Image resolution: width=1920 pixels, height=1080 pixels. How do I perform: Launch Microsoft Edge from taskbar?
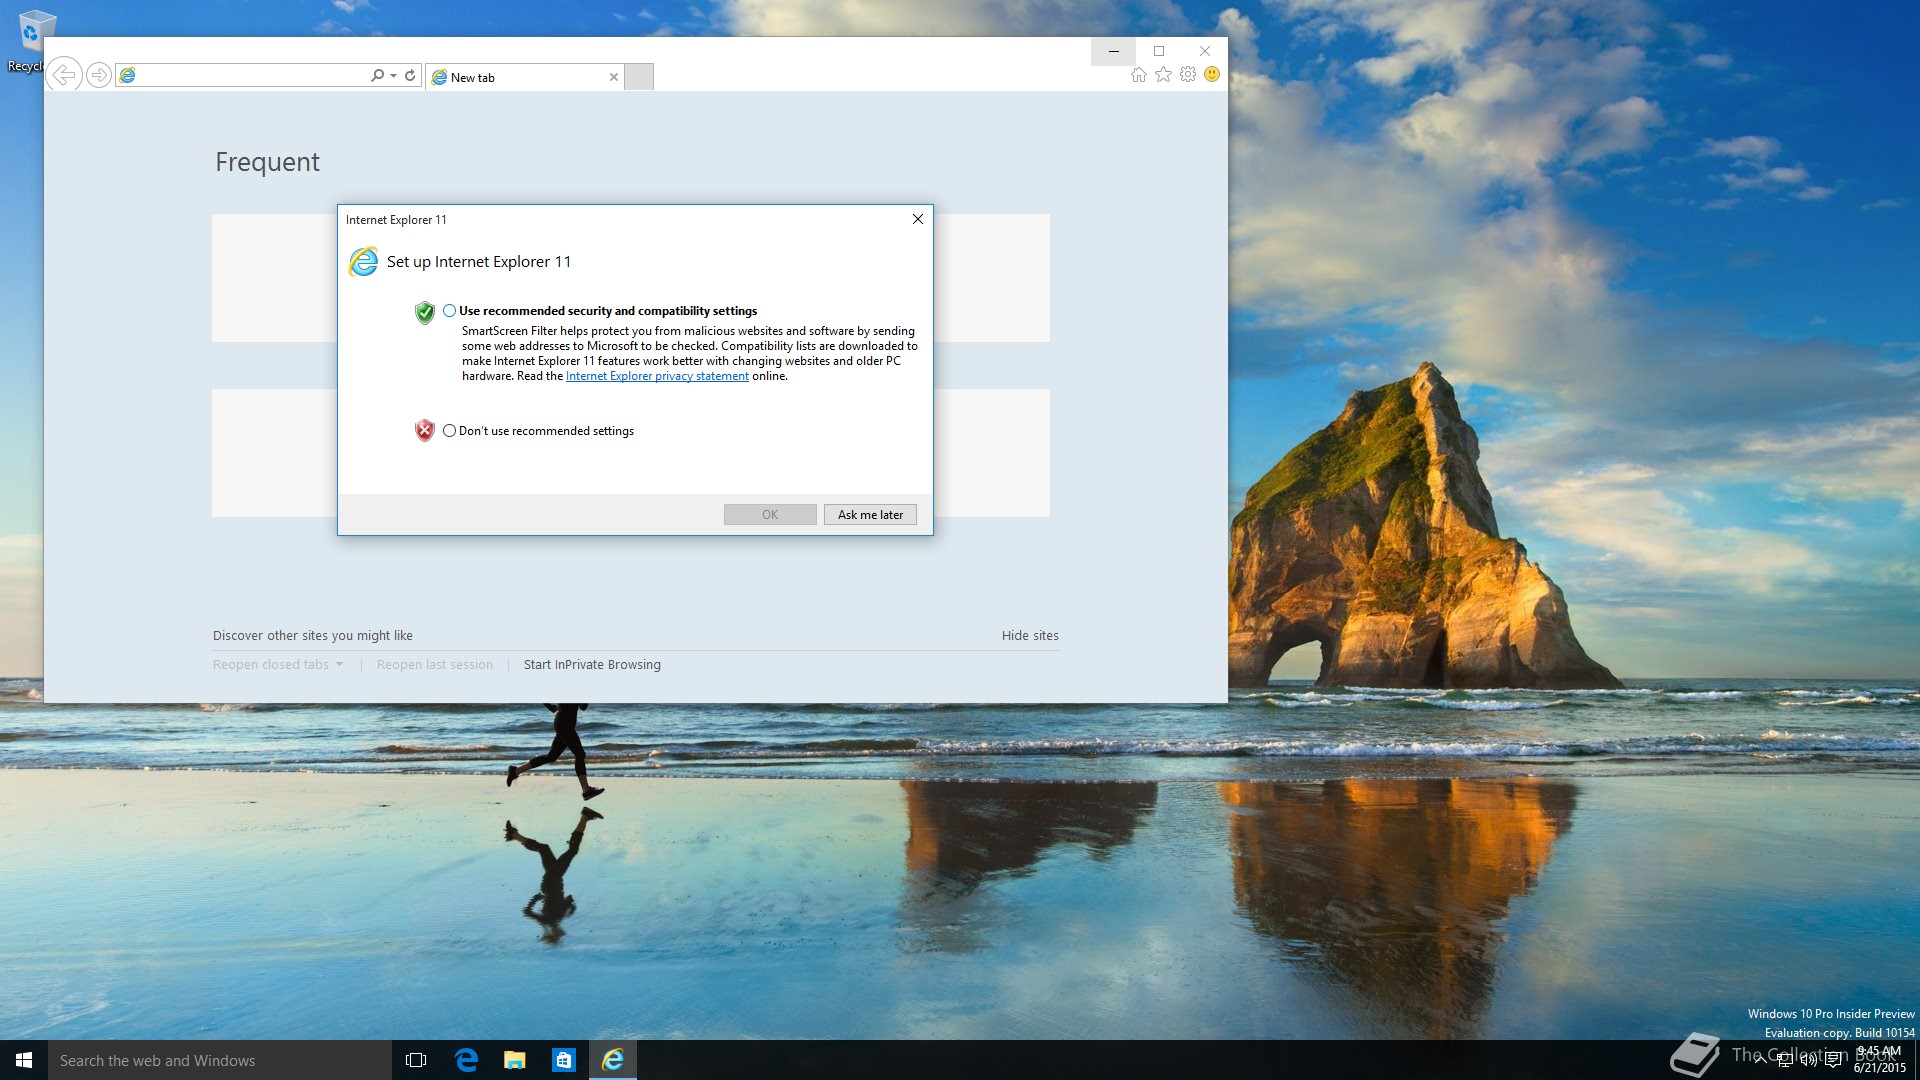(x=466, y=1060)
